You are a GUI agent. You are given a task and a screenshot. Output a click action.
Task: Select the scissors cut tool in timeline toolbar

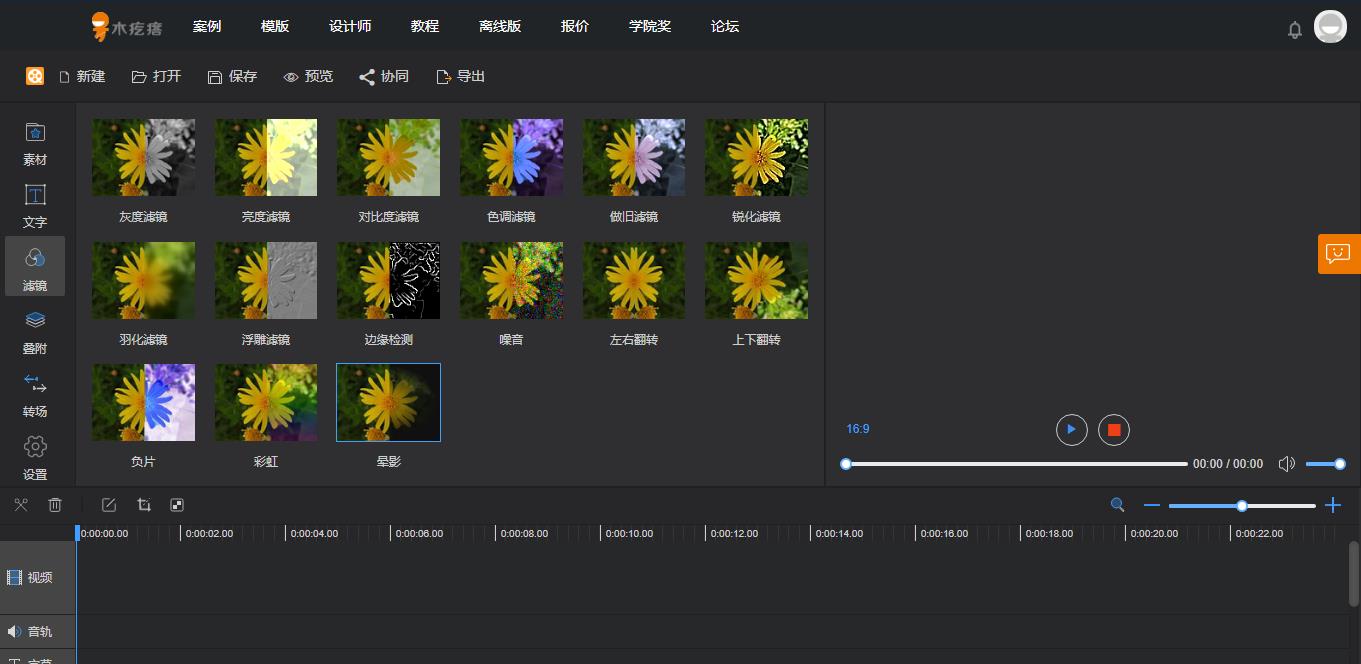point(20,505)
